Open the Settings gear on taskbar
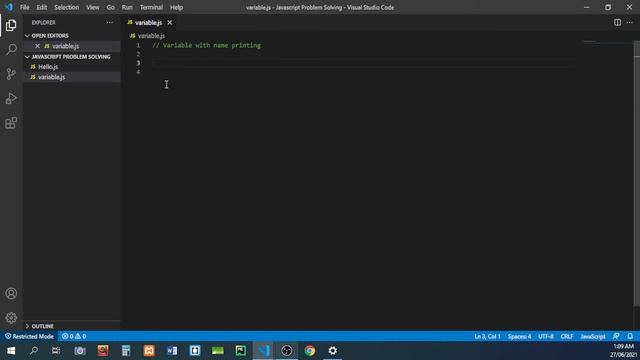The image size is (640, 360). pyautogui.click(x=333, y=351)
